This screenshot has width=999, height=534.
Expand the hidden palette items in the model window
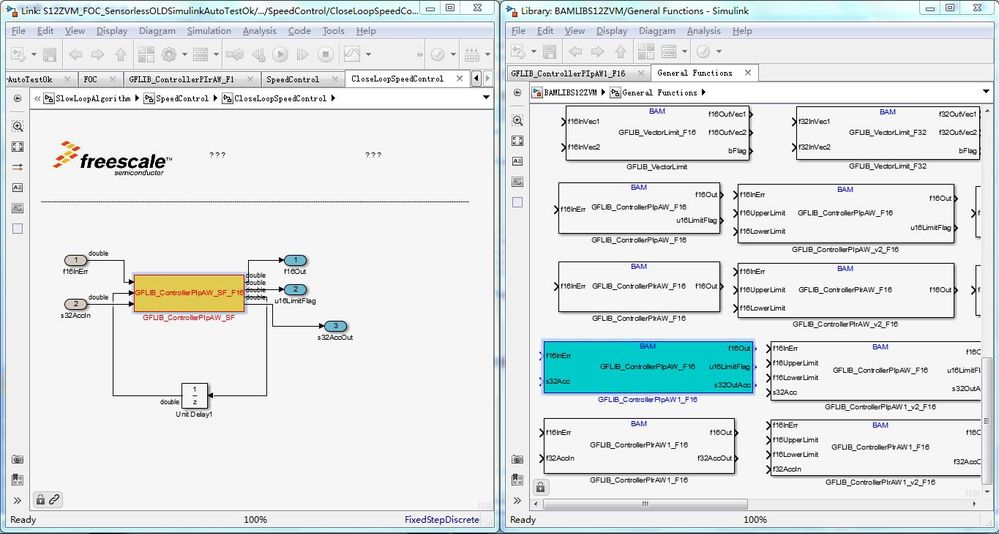click(x=17, y=500)
